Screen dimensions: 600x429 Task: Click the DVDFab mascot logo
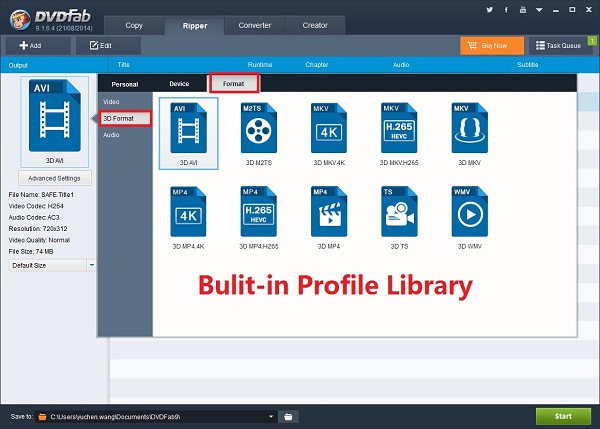point(20,20)
